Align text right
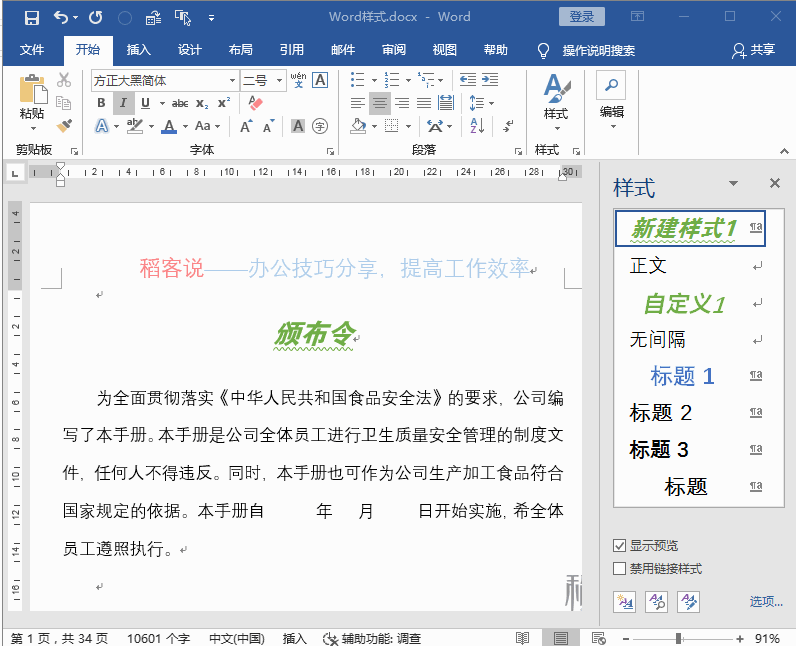This screenshot has height=646, width=796. tap(402, 103)
